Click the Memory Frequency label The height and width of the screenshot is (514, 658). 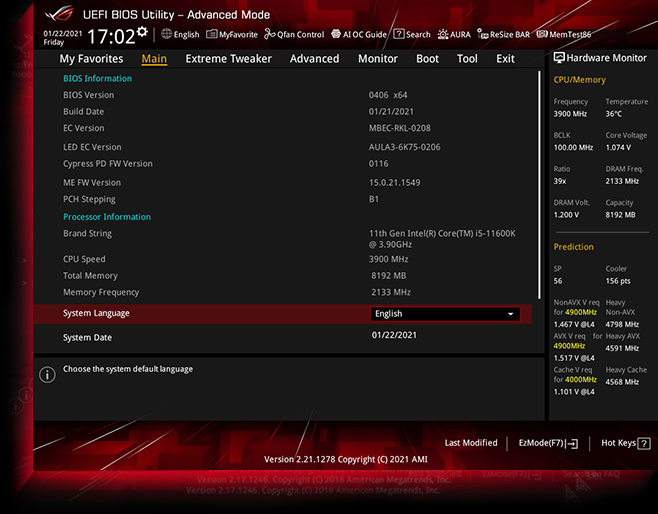(x=101, y=292)
